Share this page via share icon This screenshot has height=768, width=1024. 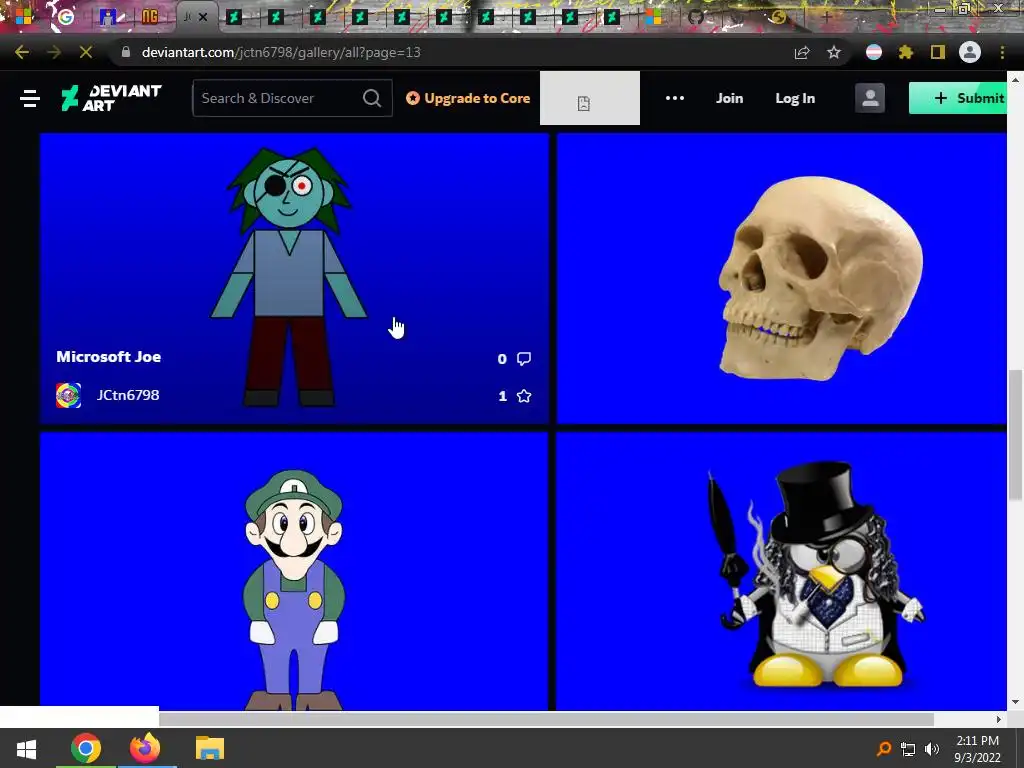[802, 52]
